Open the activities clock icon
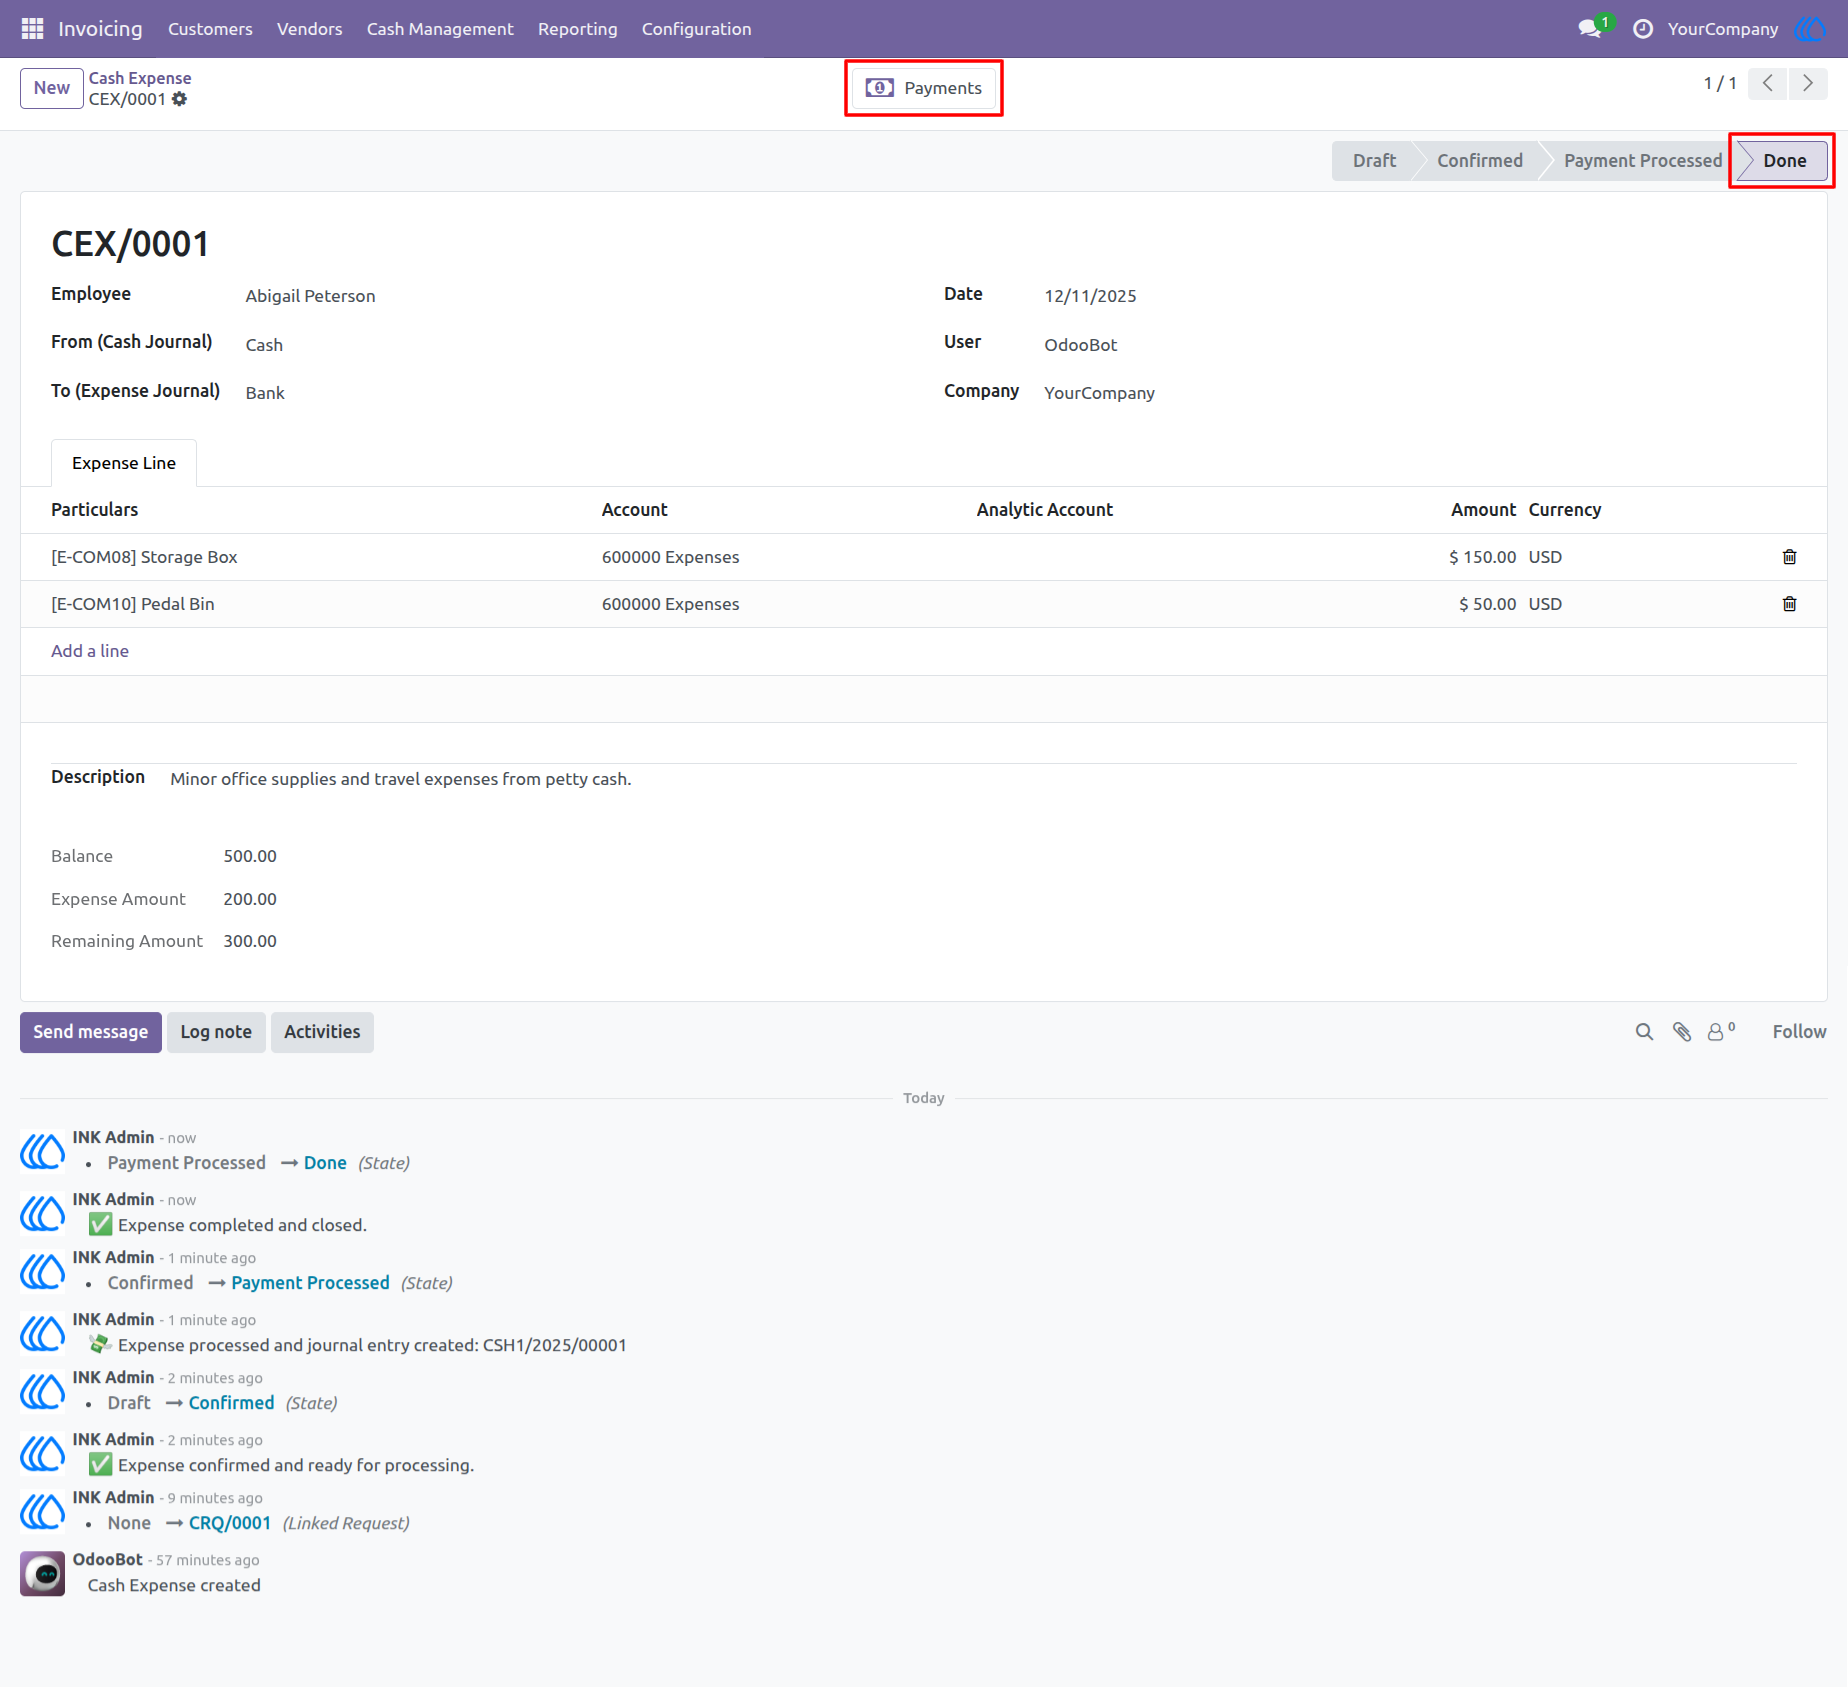This screenshot has height=1690, width=1848. click(1642, 29)
